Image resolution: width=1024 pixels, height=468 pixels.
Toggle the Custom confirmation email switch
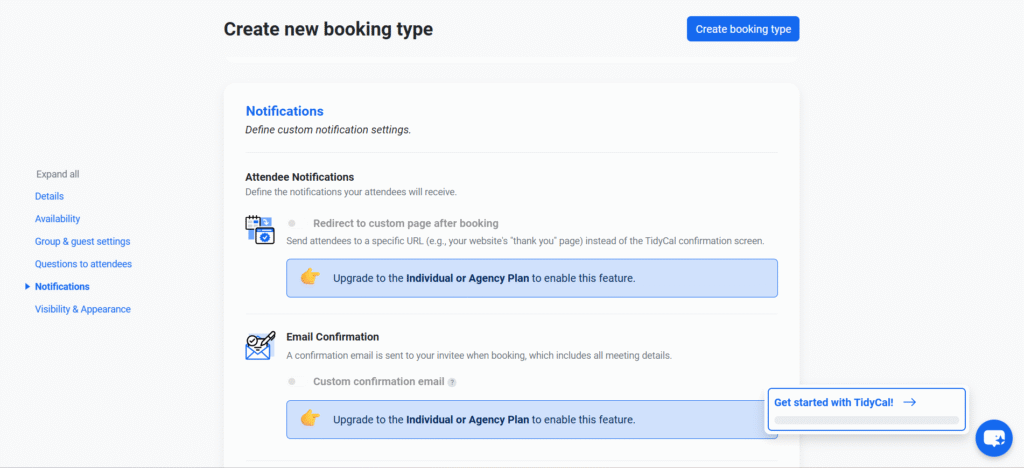(292, 381)
